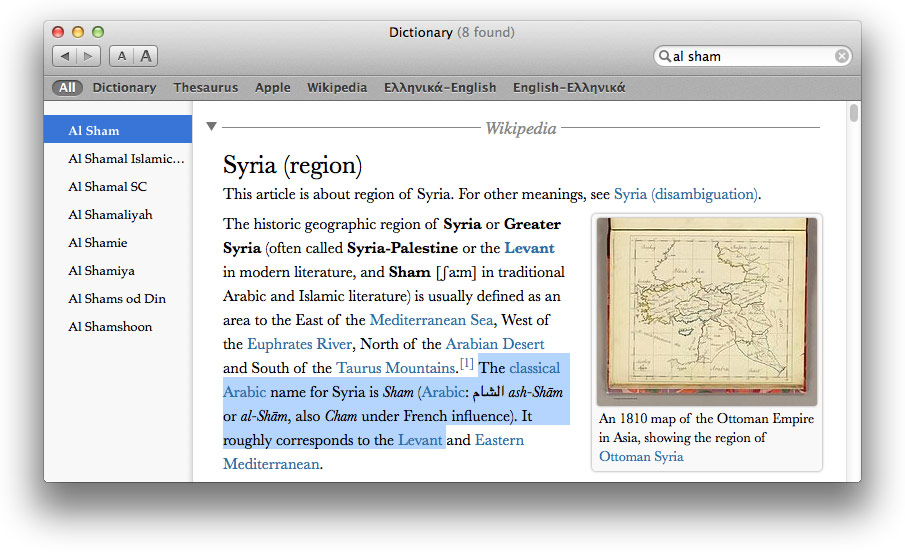Switch to the Ελληνικά-English tab

[x=440, y=87]
